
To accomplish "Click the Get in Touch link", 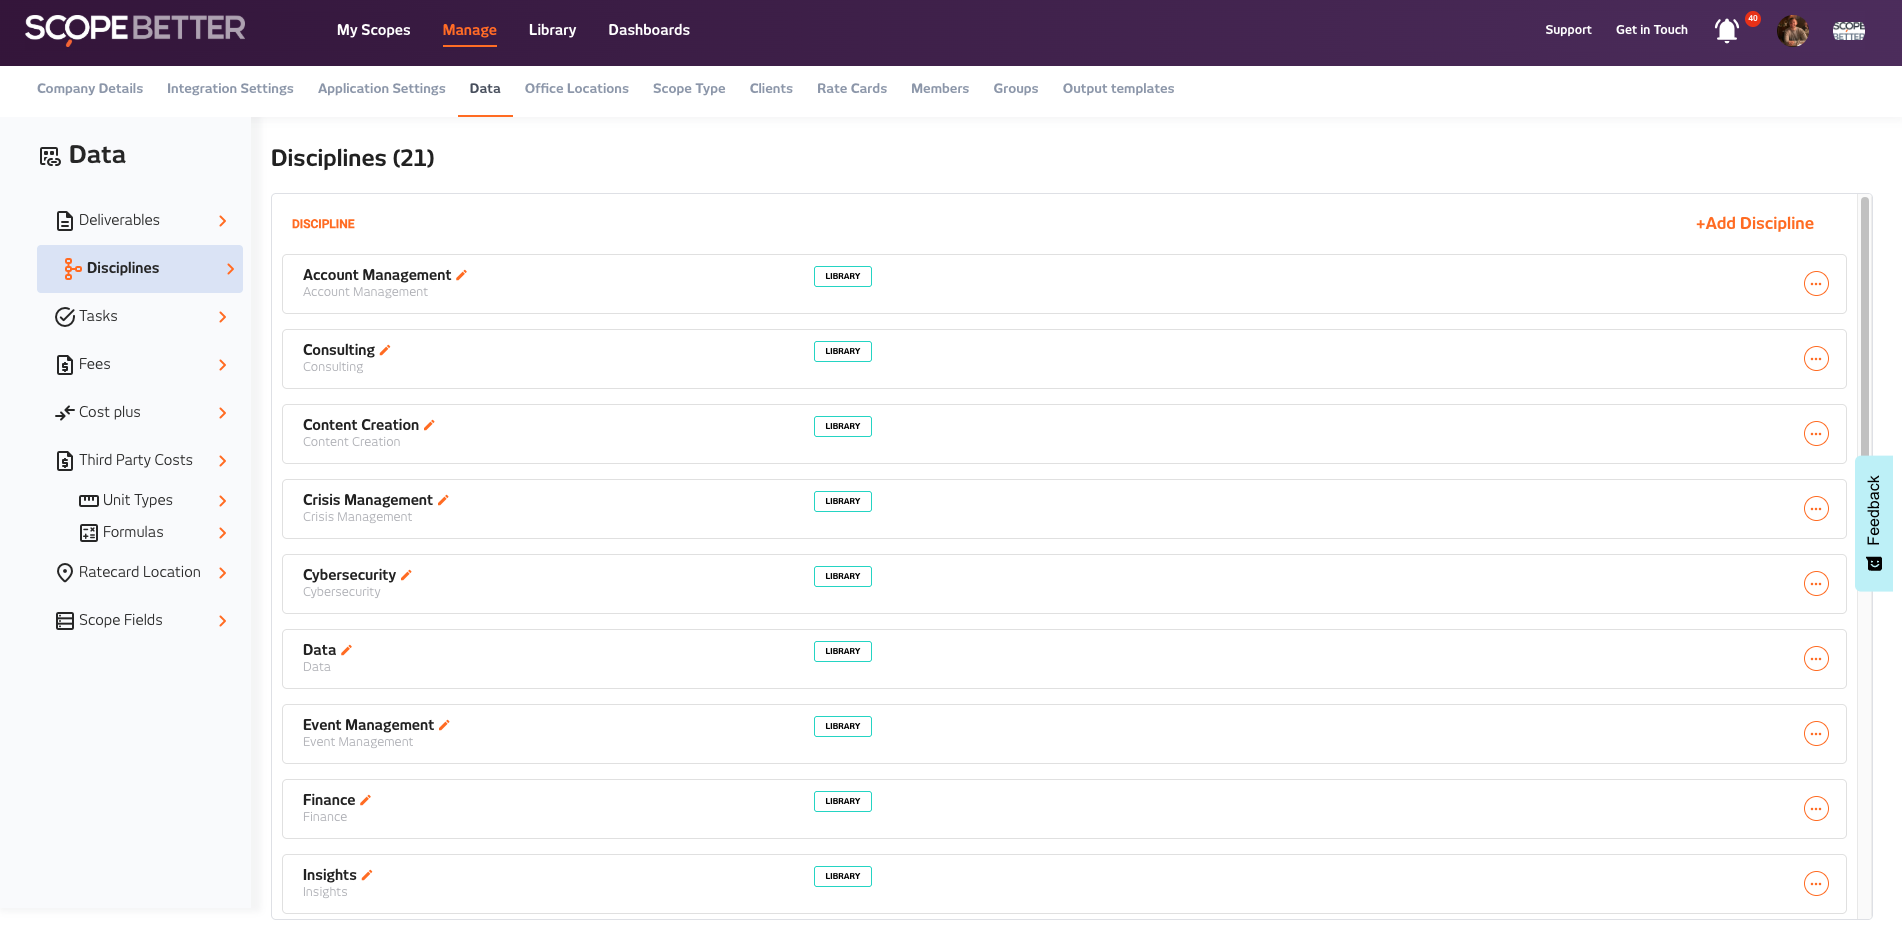I will point(1651,30).
